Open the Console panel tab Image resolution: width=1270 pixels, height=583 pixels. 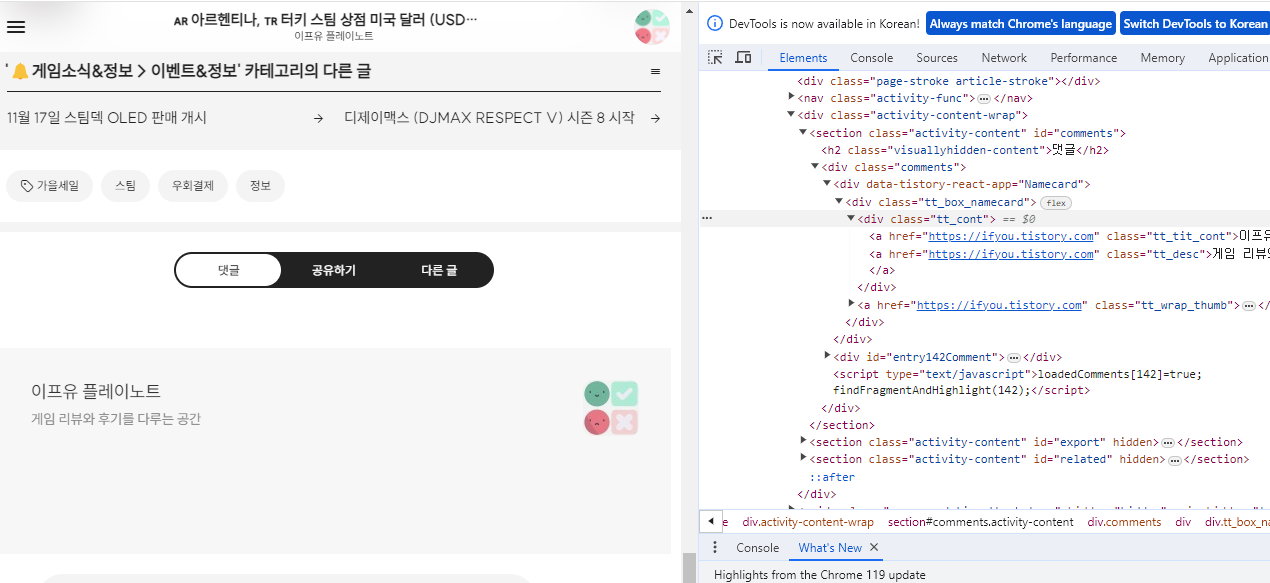[872, 58]
